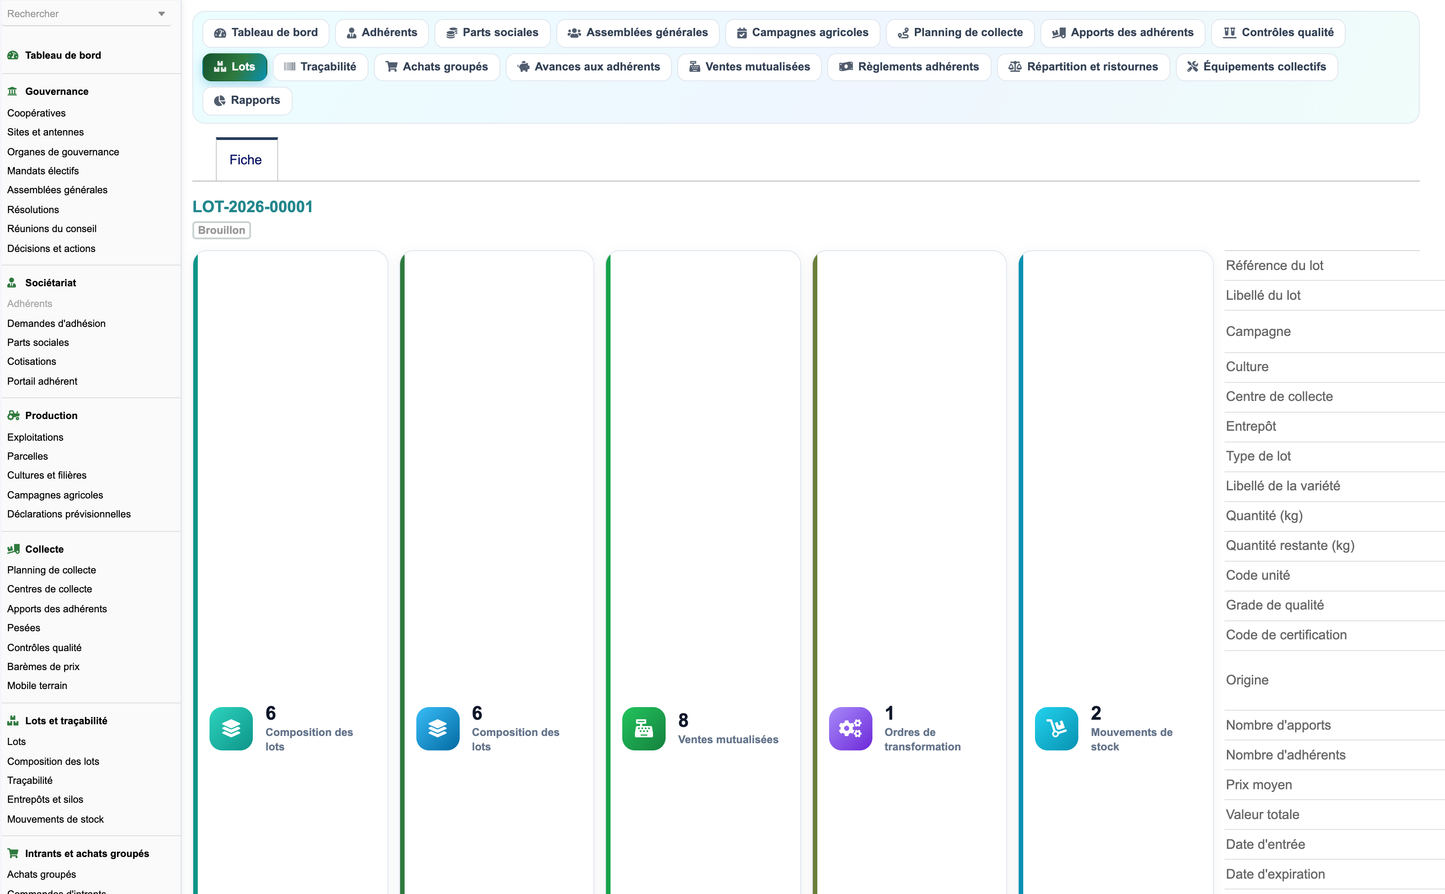Image resolution: width=1445 pixels, height=894 pixels.
Task: Open Équipements collectifs navigation item
Action: pos(1257,67)
